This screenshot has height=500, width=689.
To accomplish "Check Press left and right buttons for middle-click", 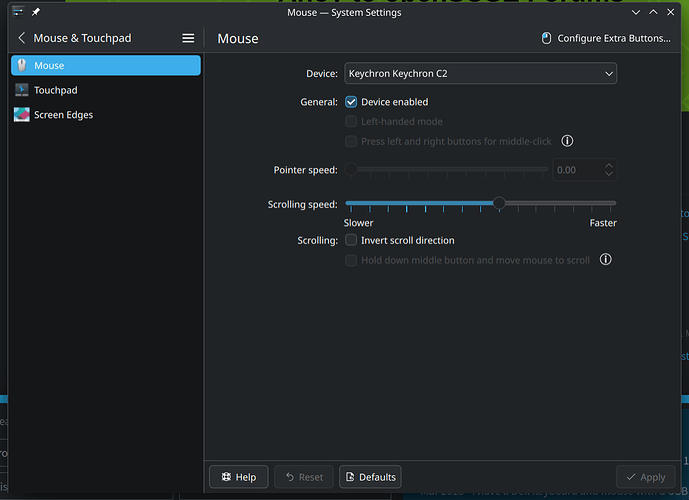I will tap(351, 141).
